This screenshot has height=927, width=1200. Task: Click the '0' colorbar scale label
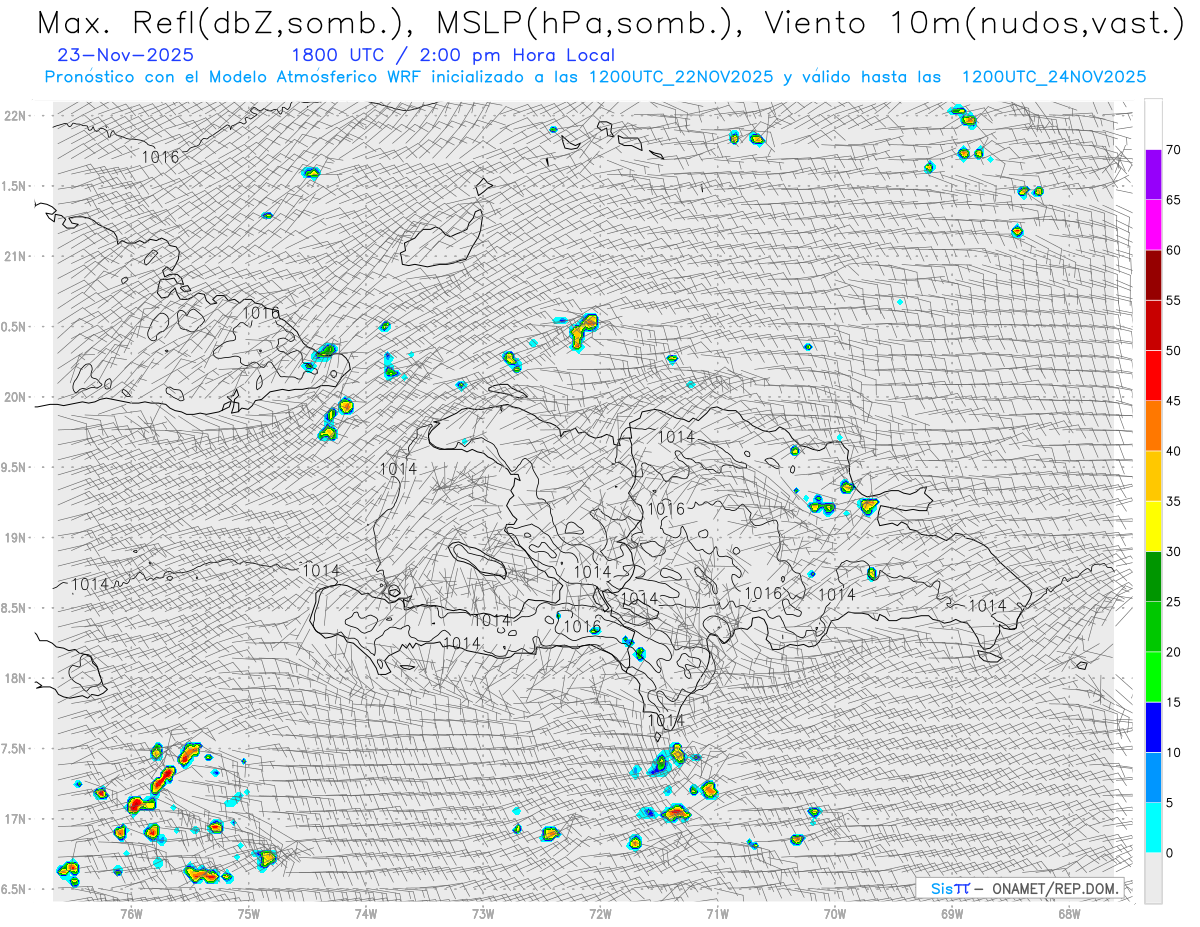[x=1169, y=853]
